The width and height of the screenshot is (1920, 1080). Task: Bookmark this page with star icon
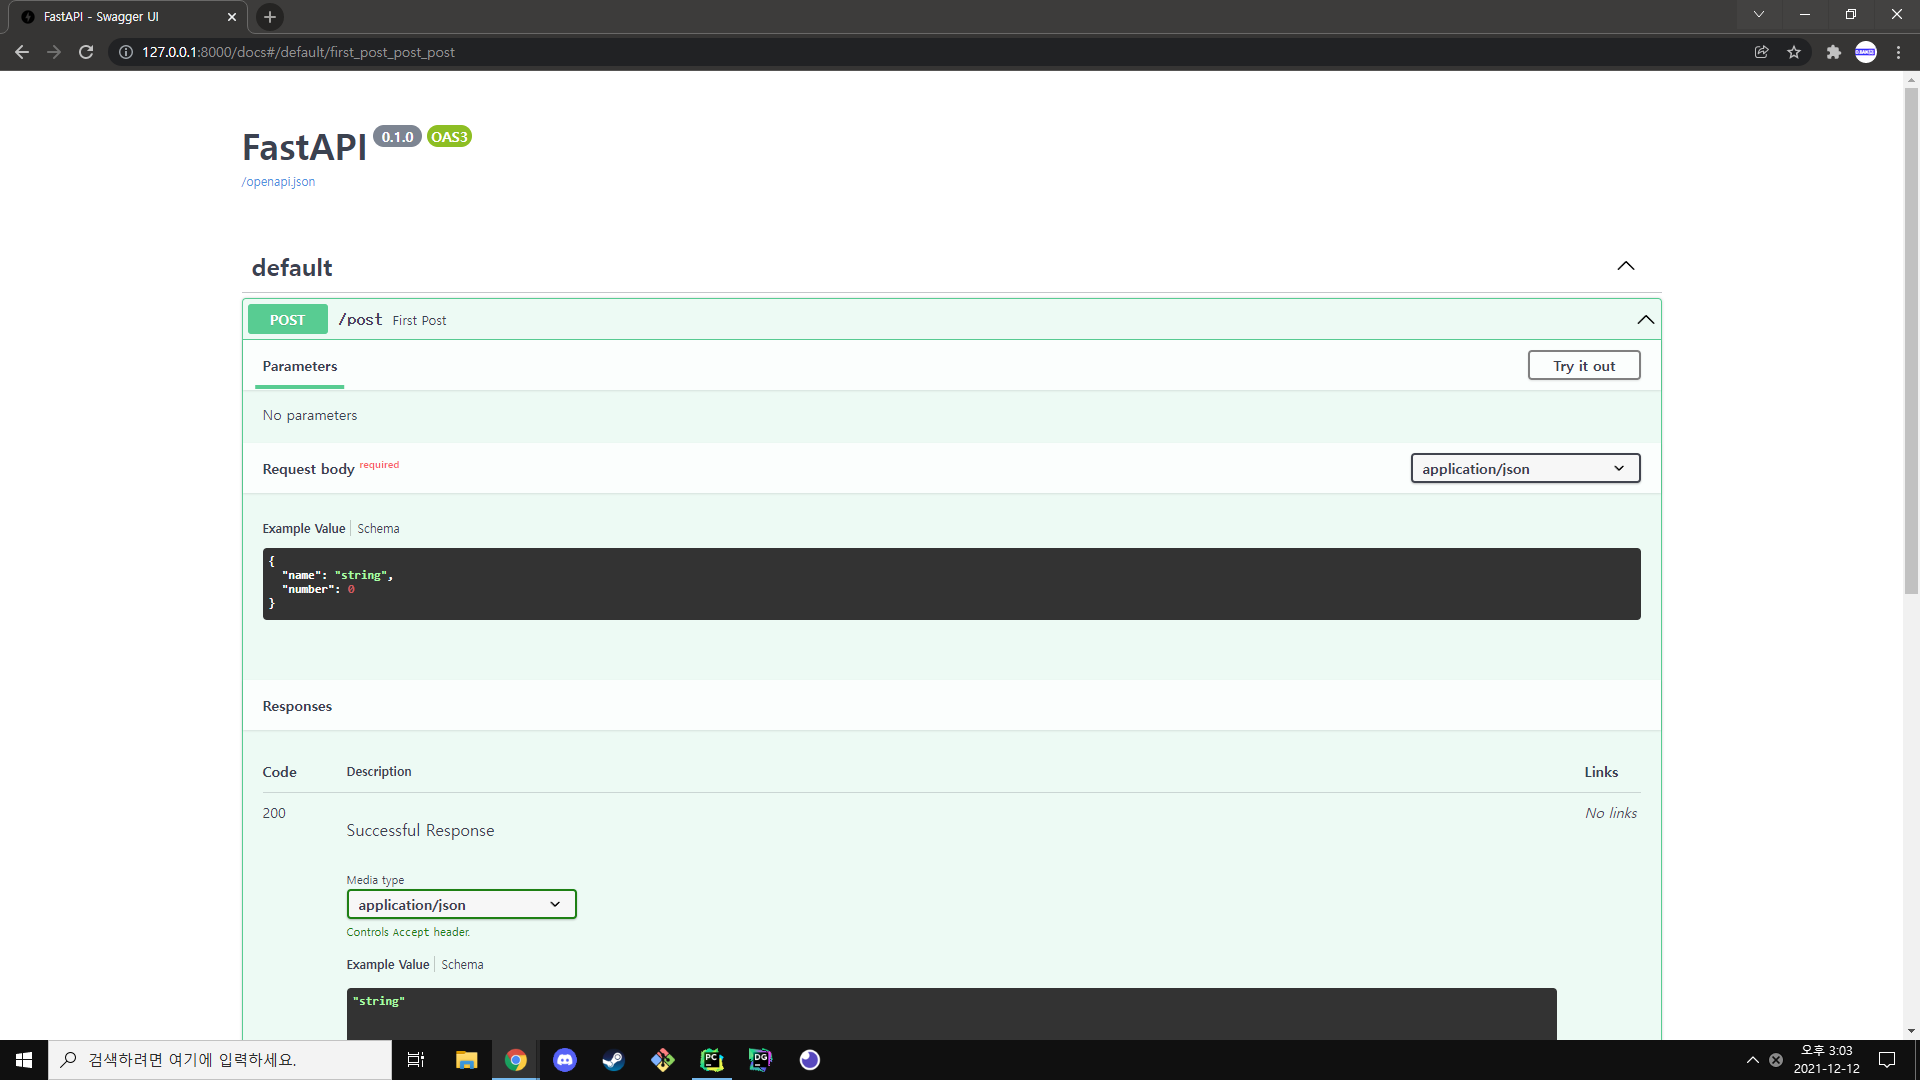(x=1794, y=52)
